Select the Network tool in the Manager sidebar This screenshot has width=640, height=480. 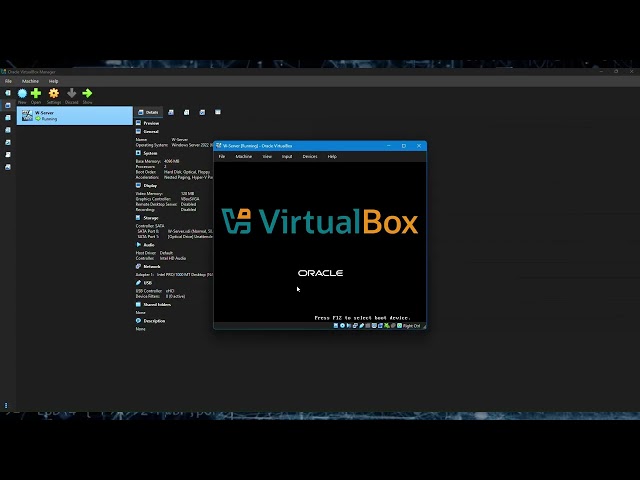coord(8,142)
